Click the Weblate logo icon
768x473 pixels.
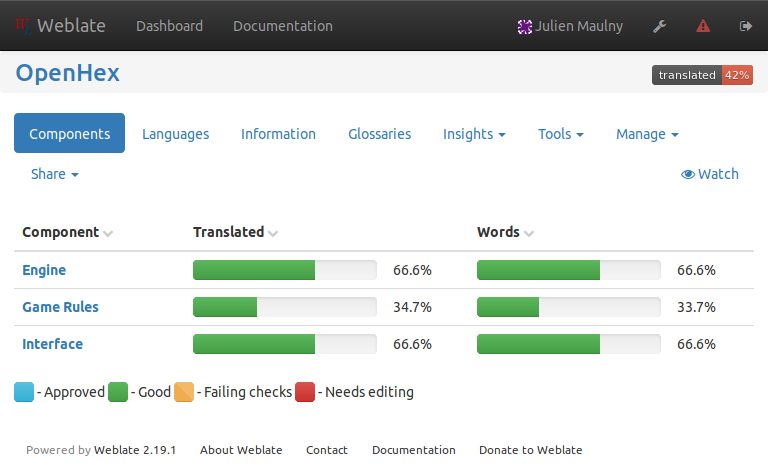click(x=23, y=25)
